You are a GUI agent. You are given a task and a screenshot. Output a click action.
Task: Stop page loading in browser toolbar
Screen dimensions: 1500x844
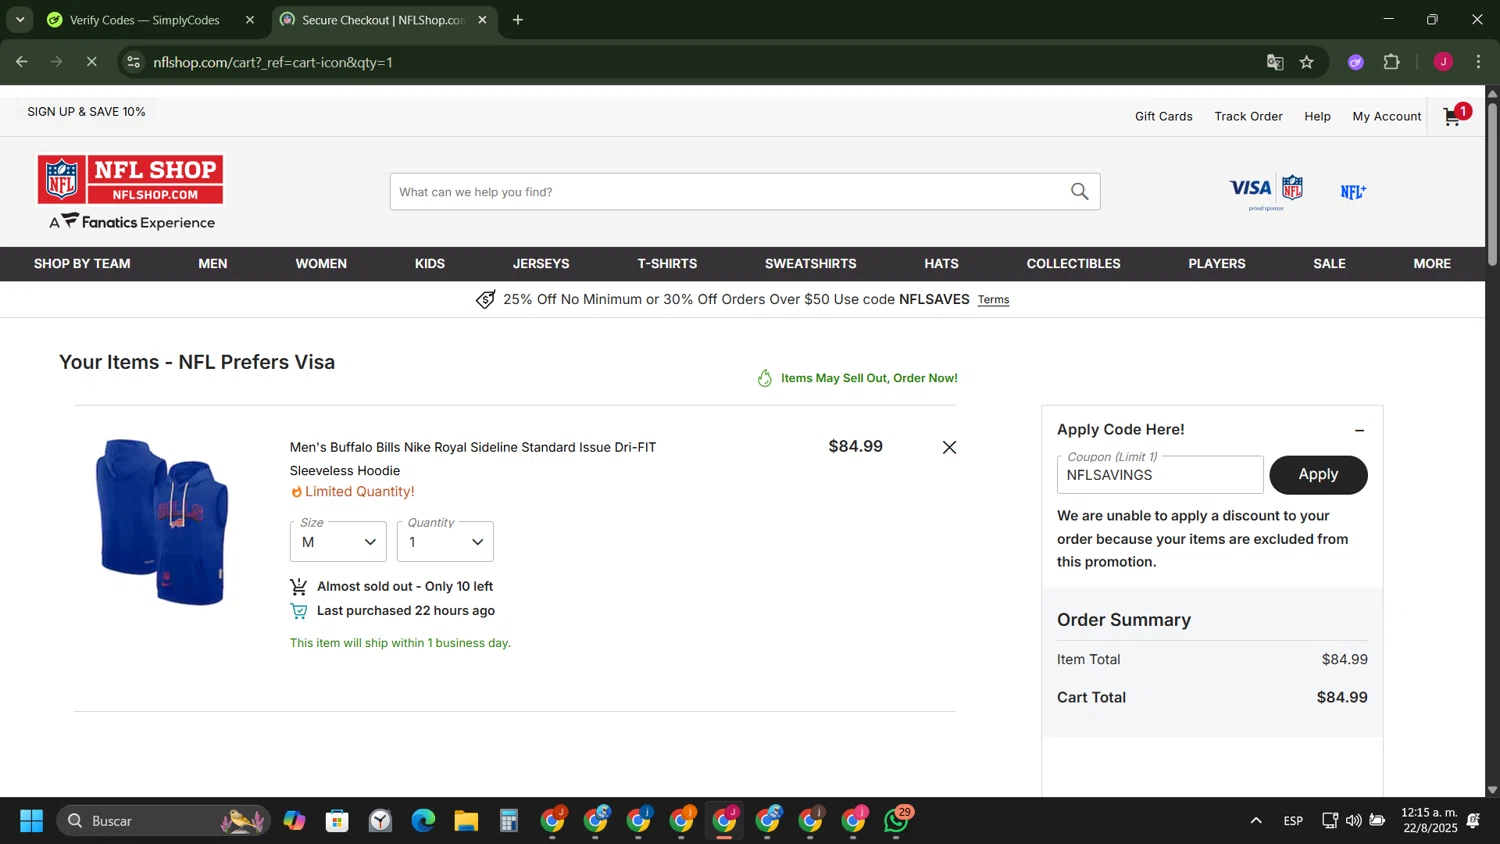91,62
